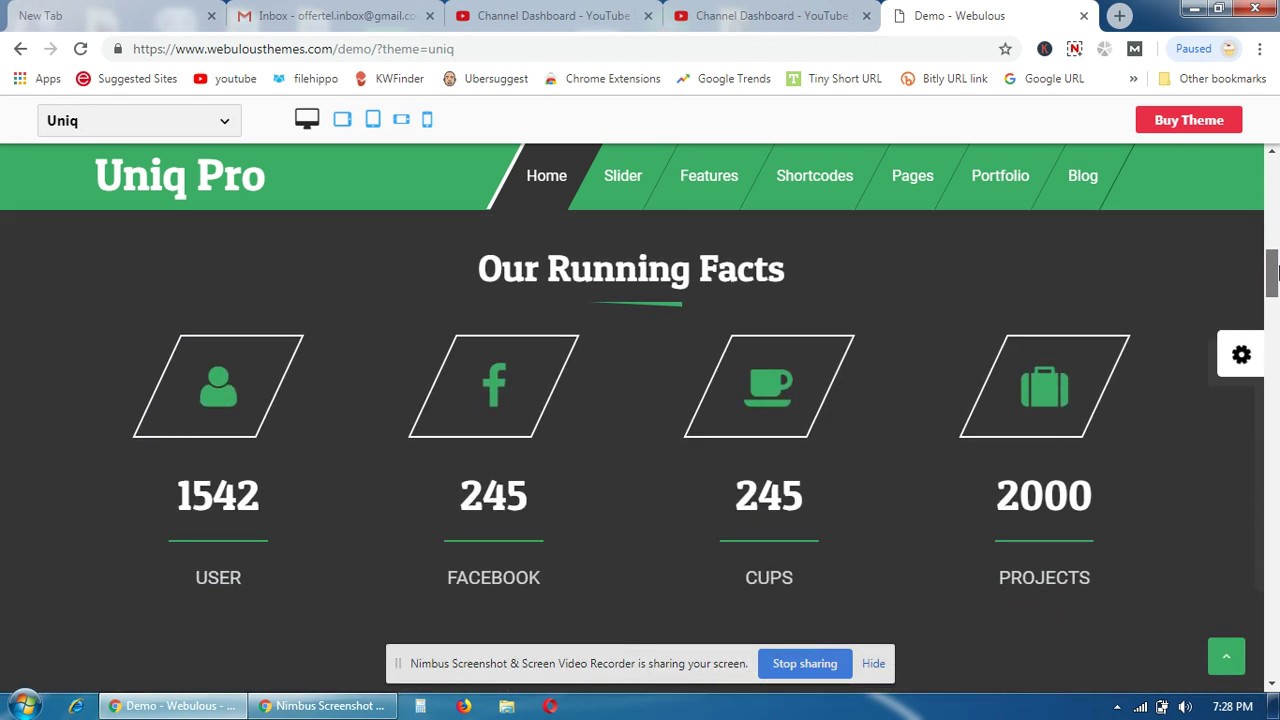Open the Shortcodes menu item
Image resolution: width=1280 pixels, height=720 pixels.
click(x=814, y=176)
